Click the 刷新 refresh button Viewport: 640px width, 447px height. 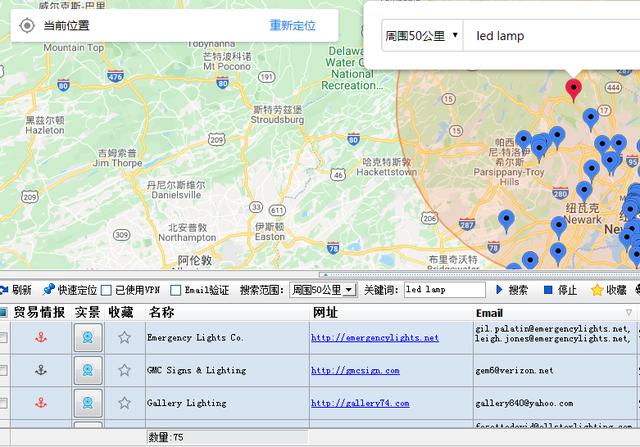[16, 290]
